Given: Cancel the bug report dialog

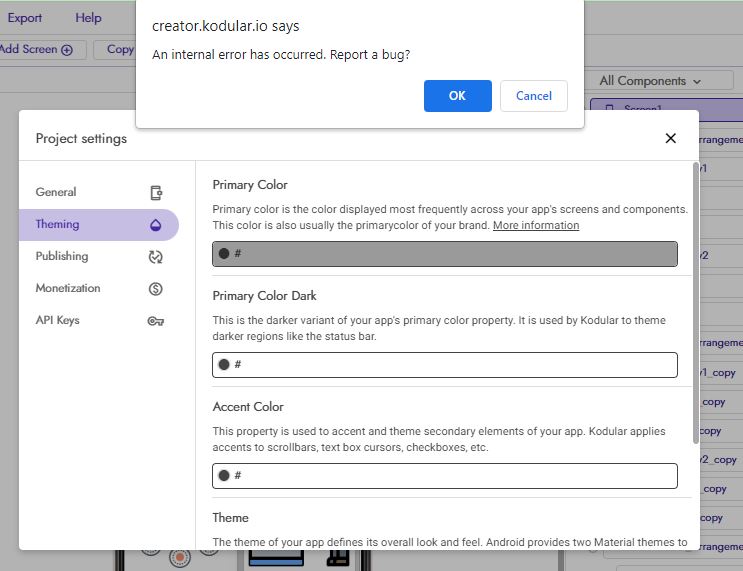Looking at the screenshot, I should coord(533,96).
